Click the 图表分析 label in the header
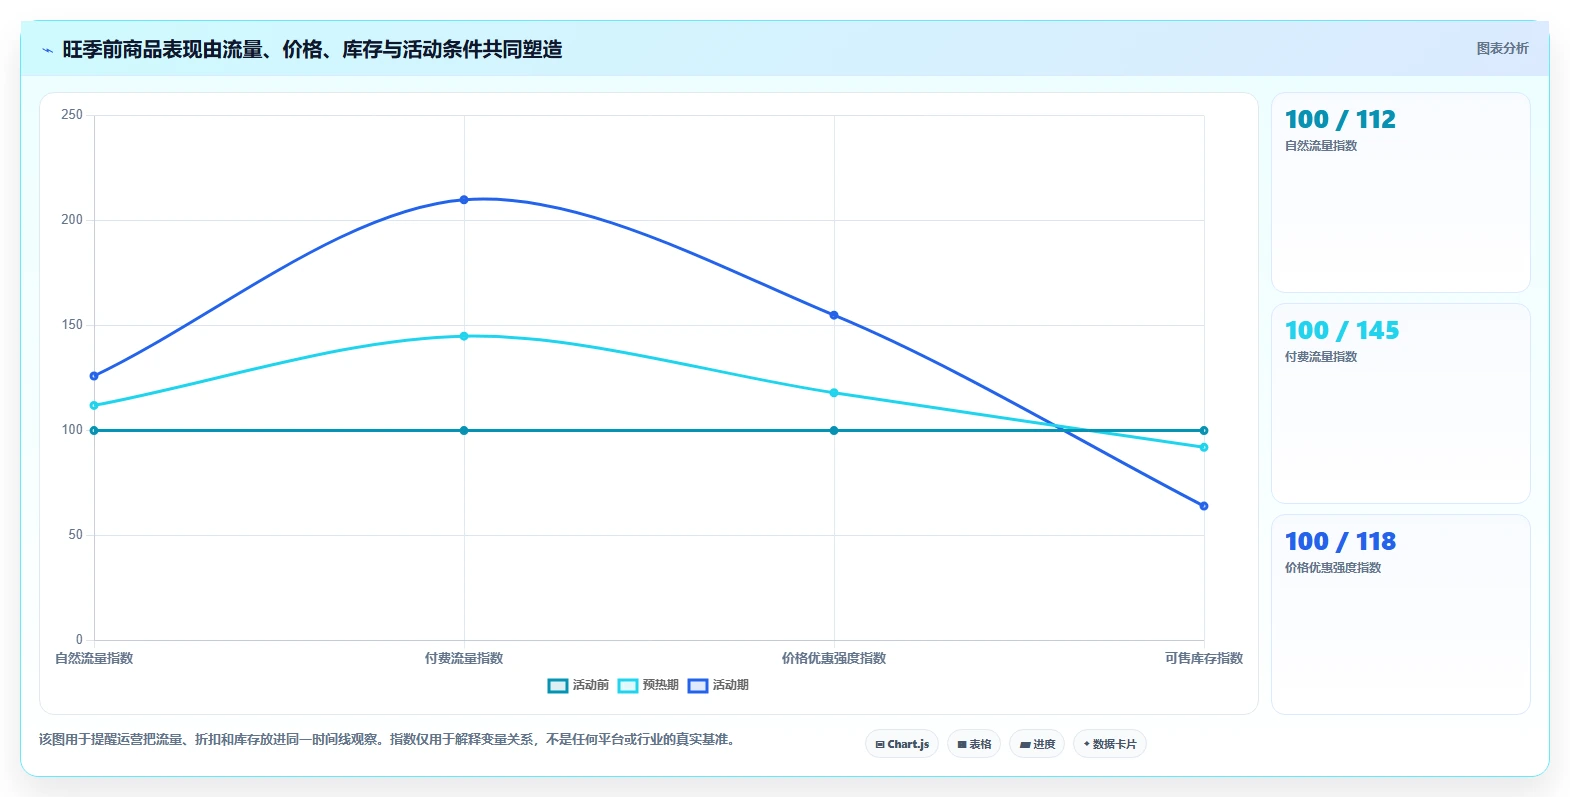 point(1502,48)
